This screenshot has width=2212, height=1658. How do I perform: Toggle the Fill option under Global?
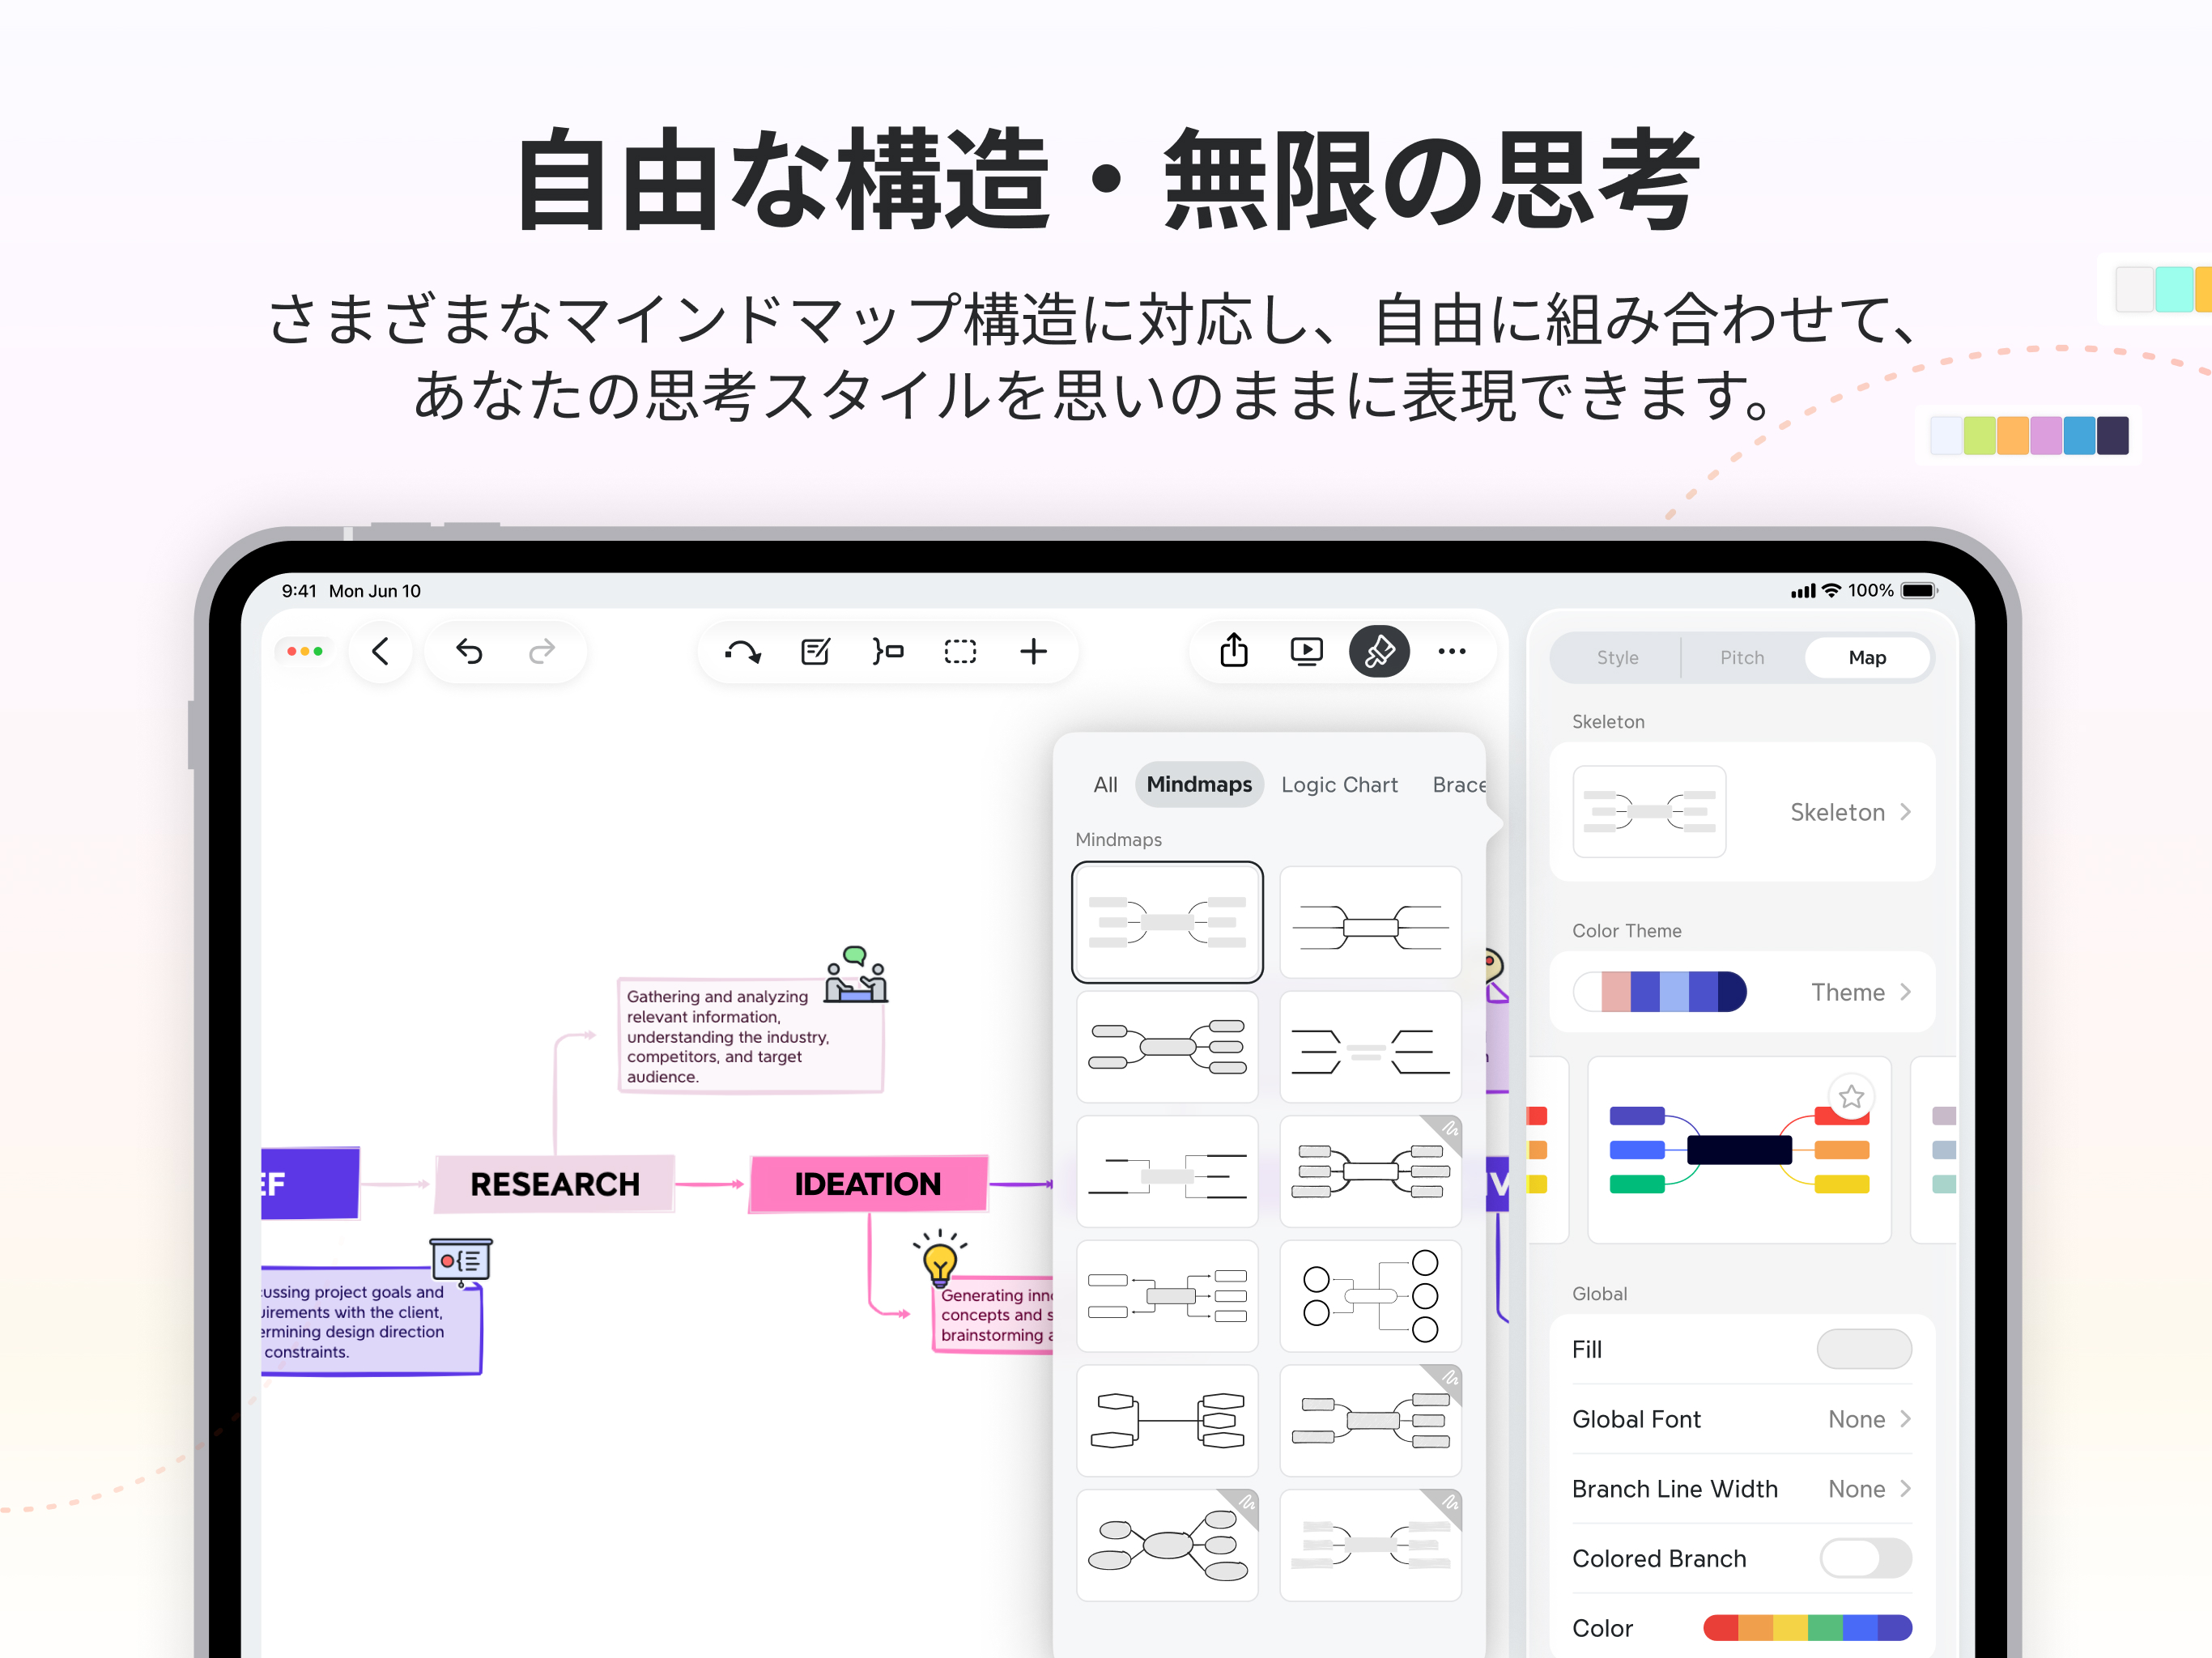1864,1349
